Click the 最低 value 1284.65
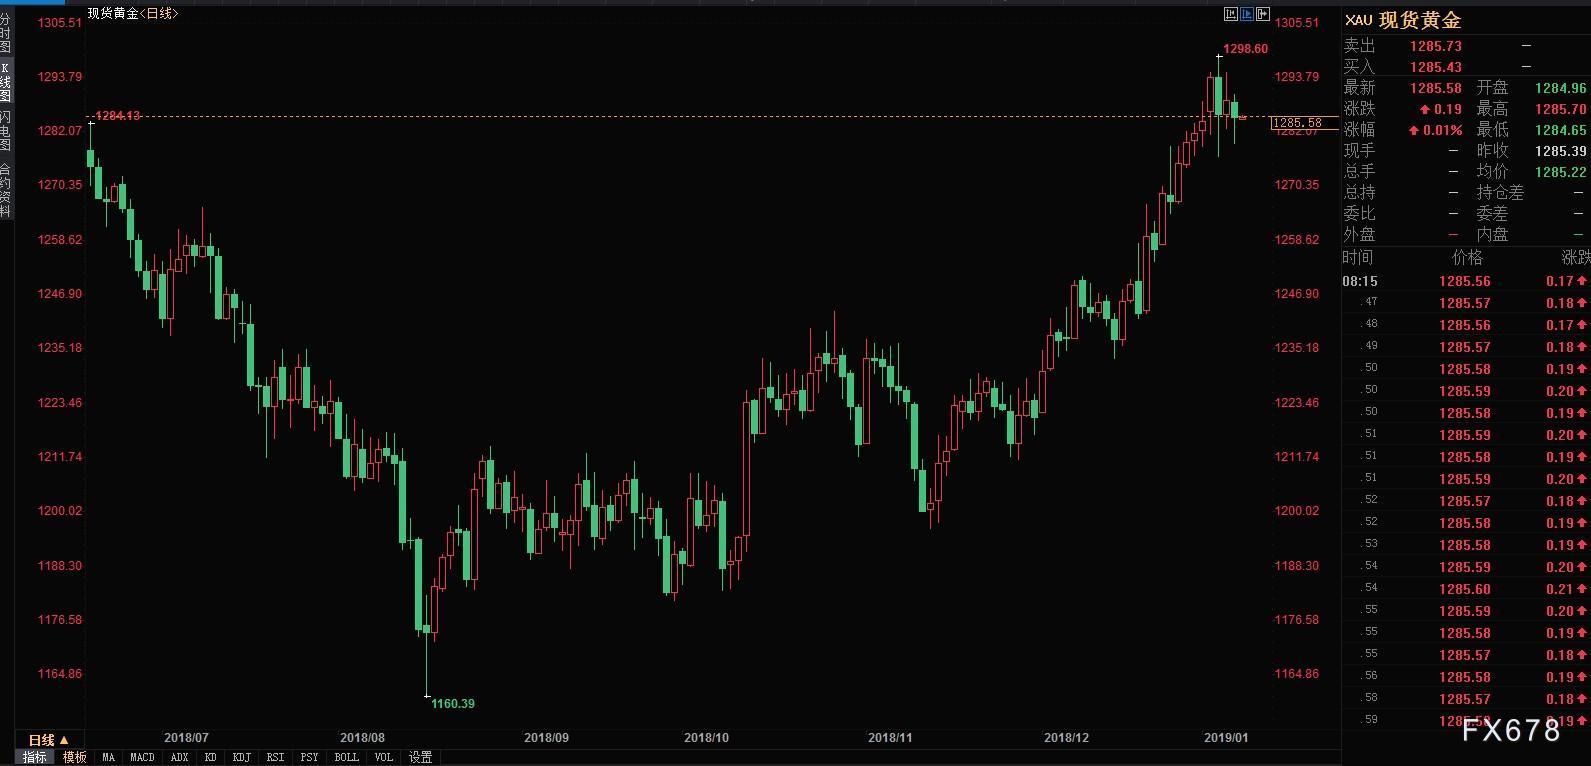Screen dimensions: 1591x766 (x=1561, y=130)
